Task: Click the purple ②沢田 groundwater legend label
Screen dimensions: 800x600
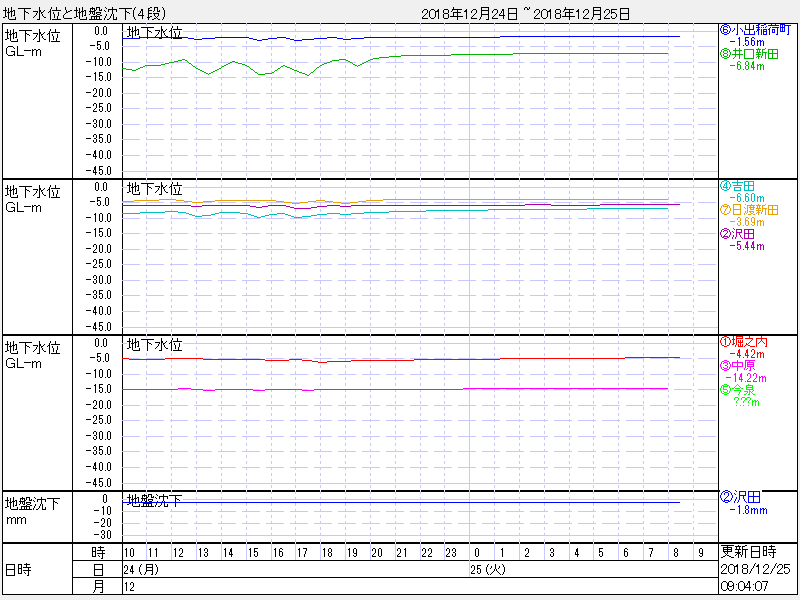Action: point(737,234)
